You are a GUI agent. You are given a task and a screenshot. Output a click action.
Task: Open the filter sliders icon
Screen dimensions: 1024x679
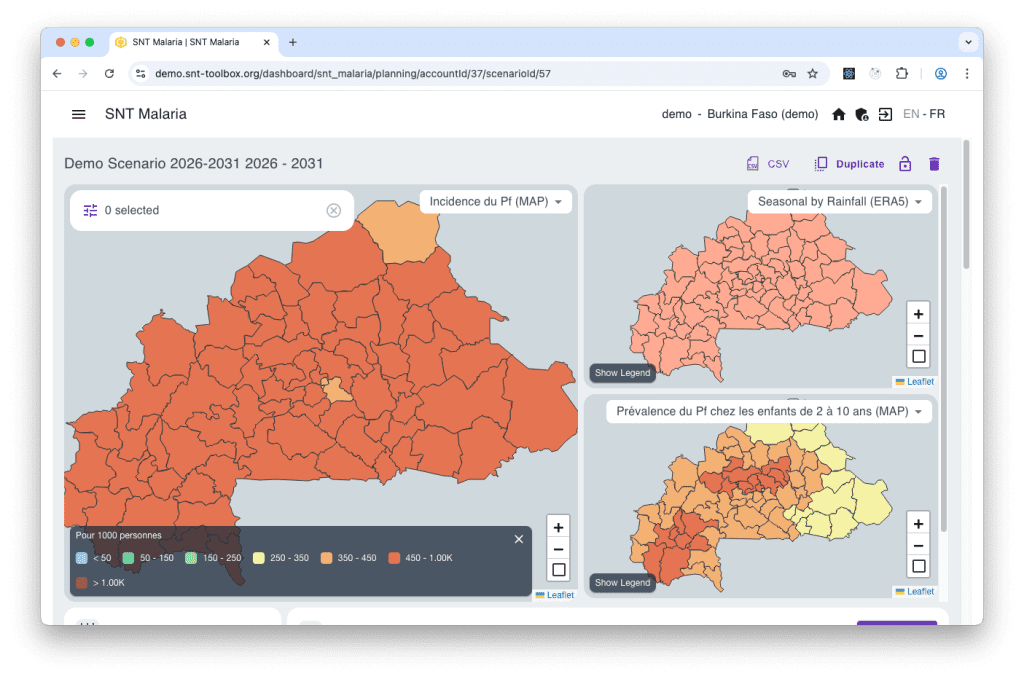pos(90,210)
